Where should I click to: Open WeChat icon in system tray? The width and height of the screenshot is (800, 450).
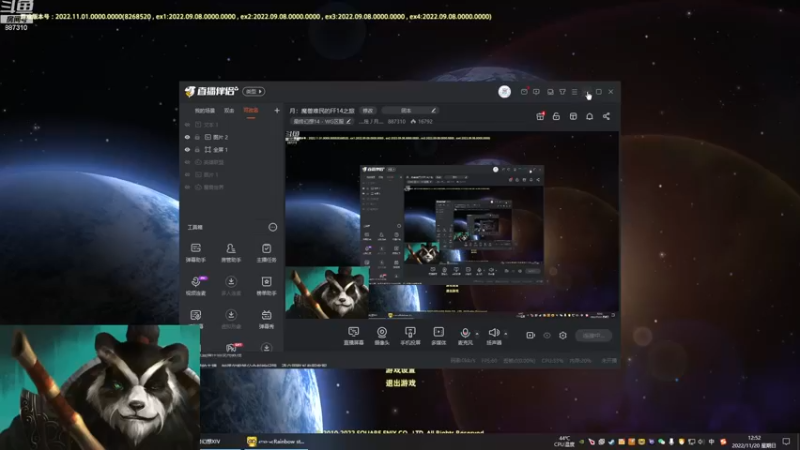click(661, 441)
